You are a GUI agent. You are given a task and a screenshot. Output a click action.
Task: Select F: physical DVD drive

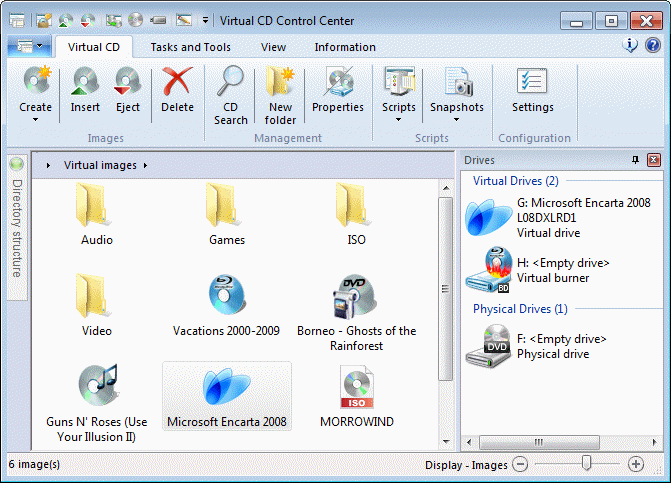tap(537, 347)
